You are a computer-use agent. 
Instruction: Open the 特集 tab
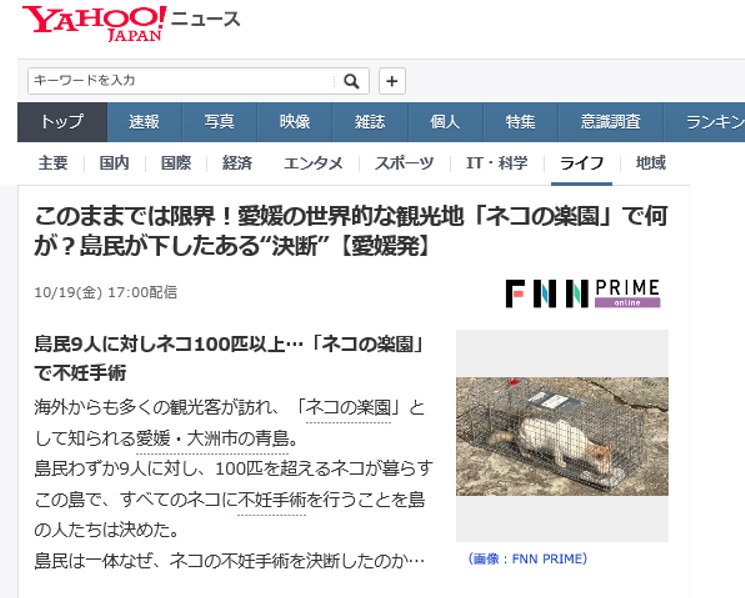(520, 122)
